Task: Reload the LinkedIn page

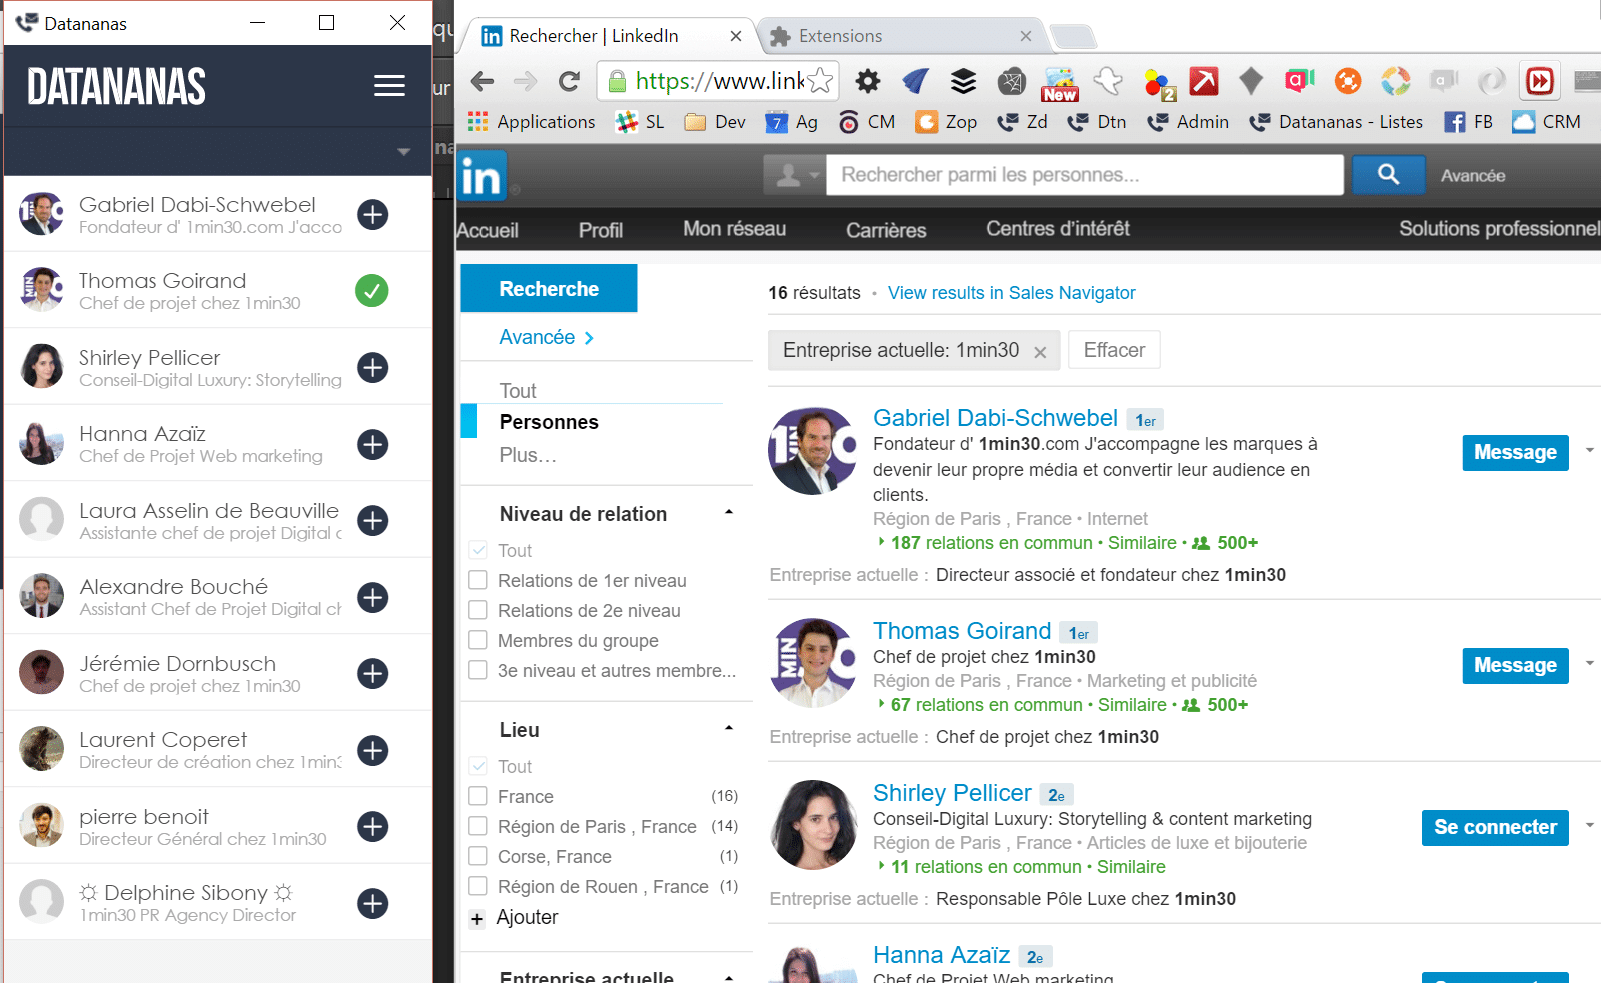Action: pos(569,81)
